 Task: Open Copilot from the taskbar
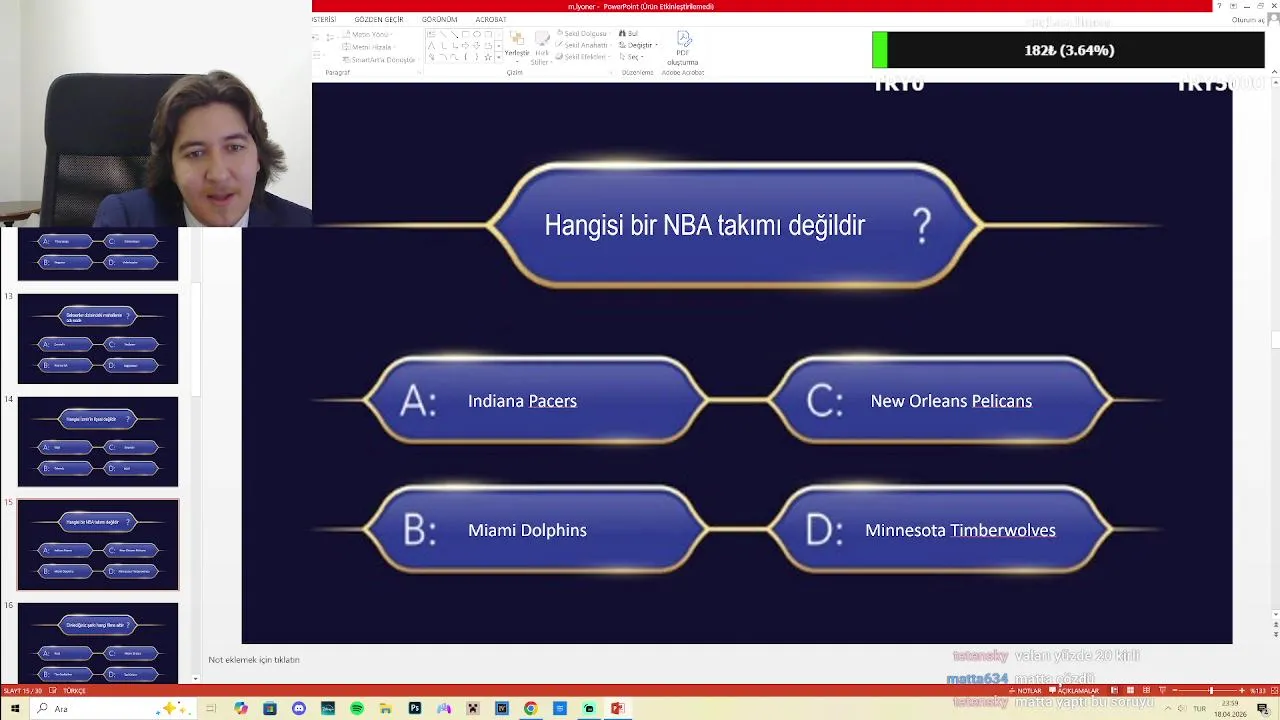(x=241, y=708)
